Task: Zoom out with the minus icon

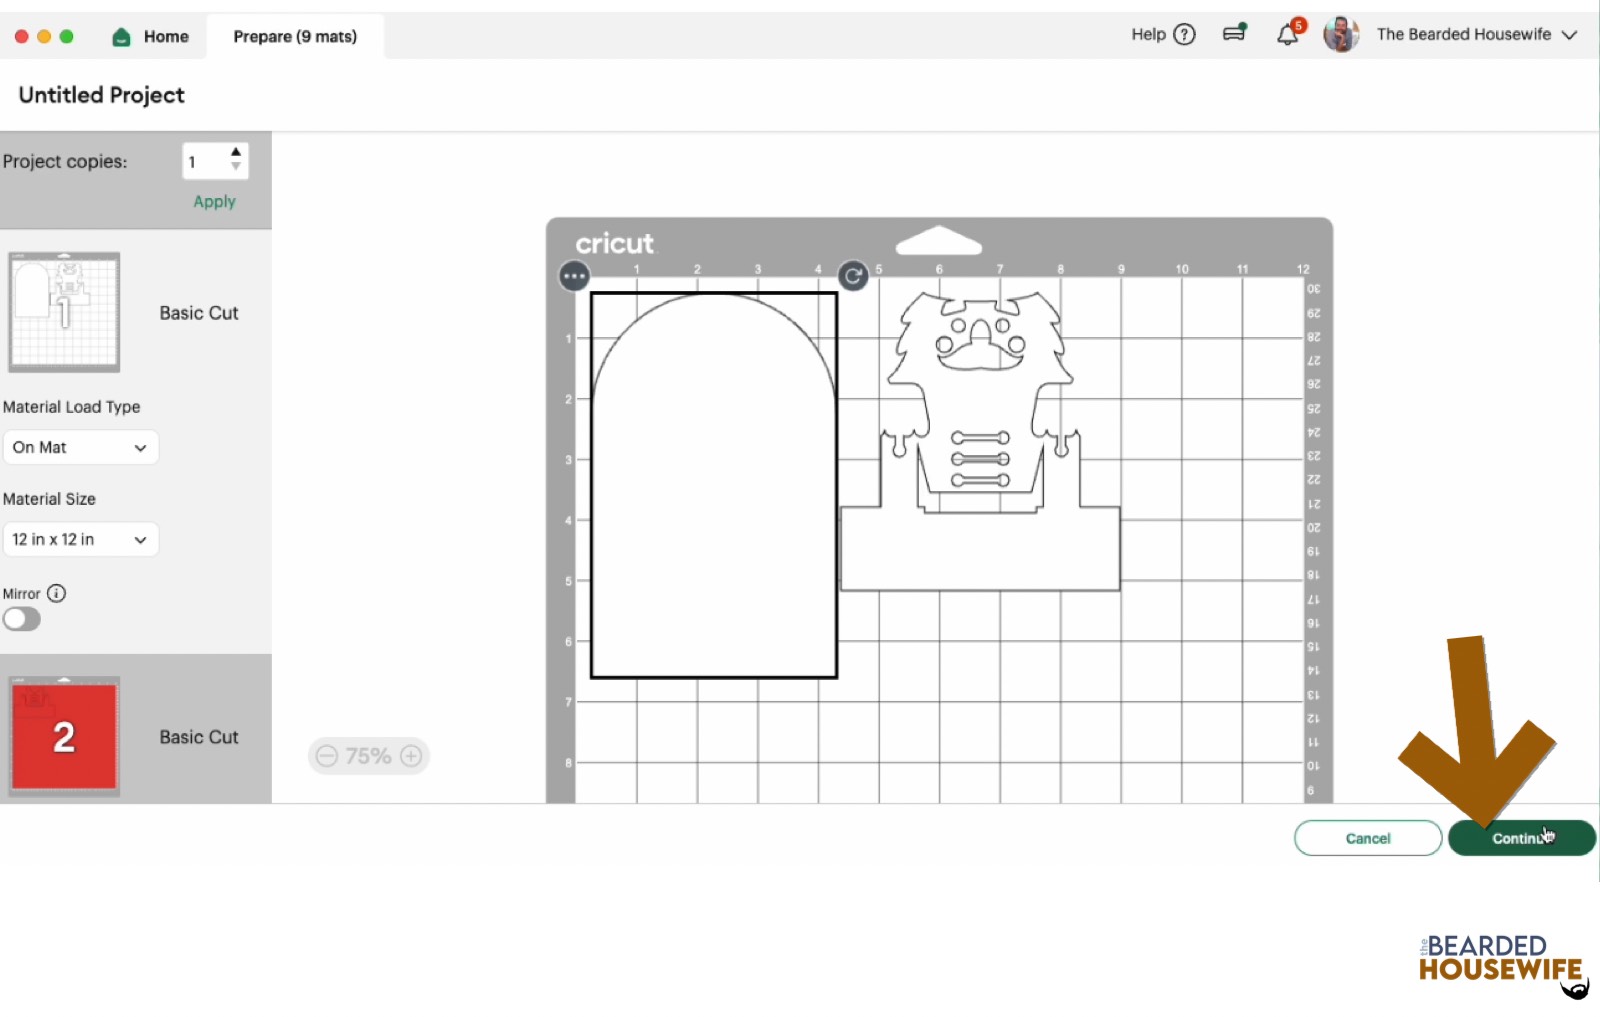Action: [x=327, y=756]
